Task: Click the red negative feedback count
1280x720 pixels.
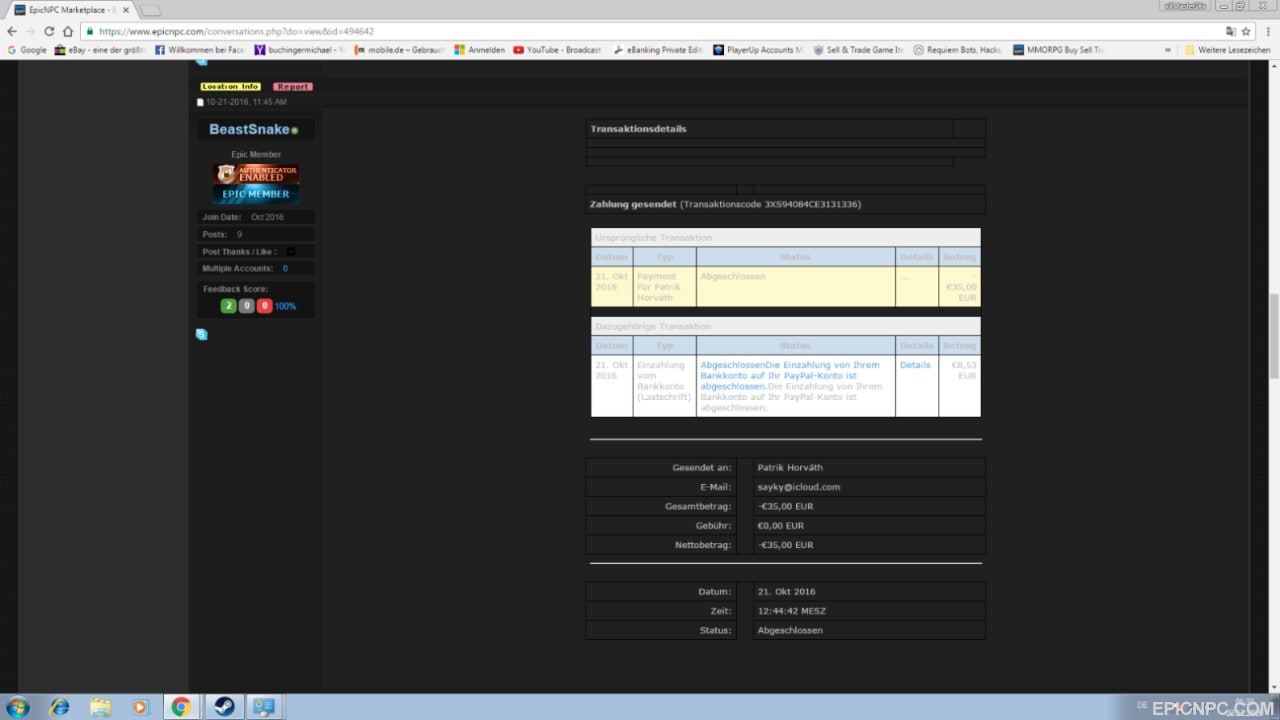Action: click(x=264, y=306)
